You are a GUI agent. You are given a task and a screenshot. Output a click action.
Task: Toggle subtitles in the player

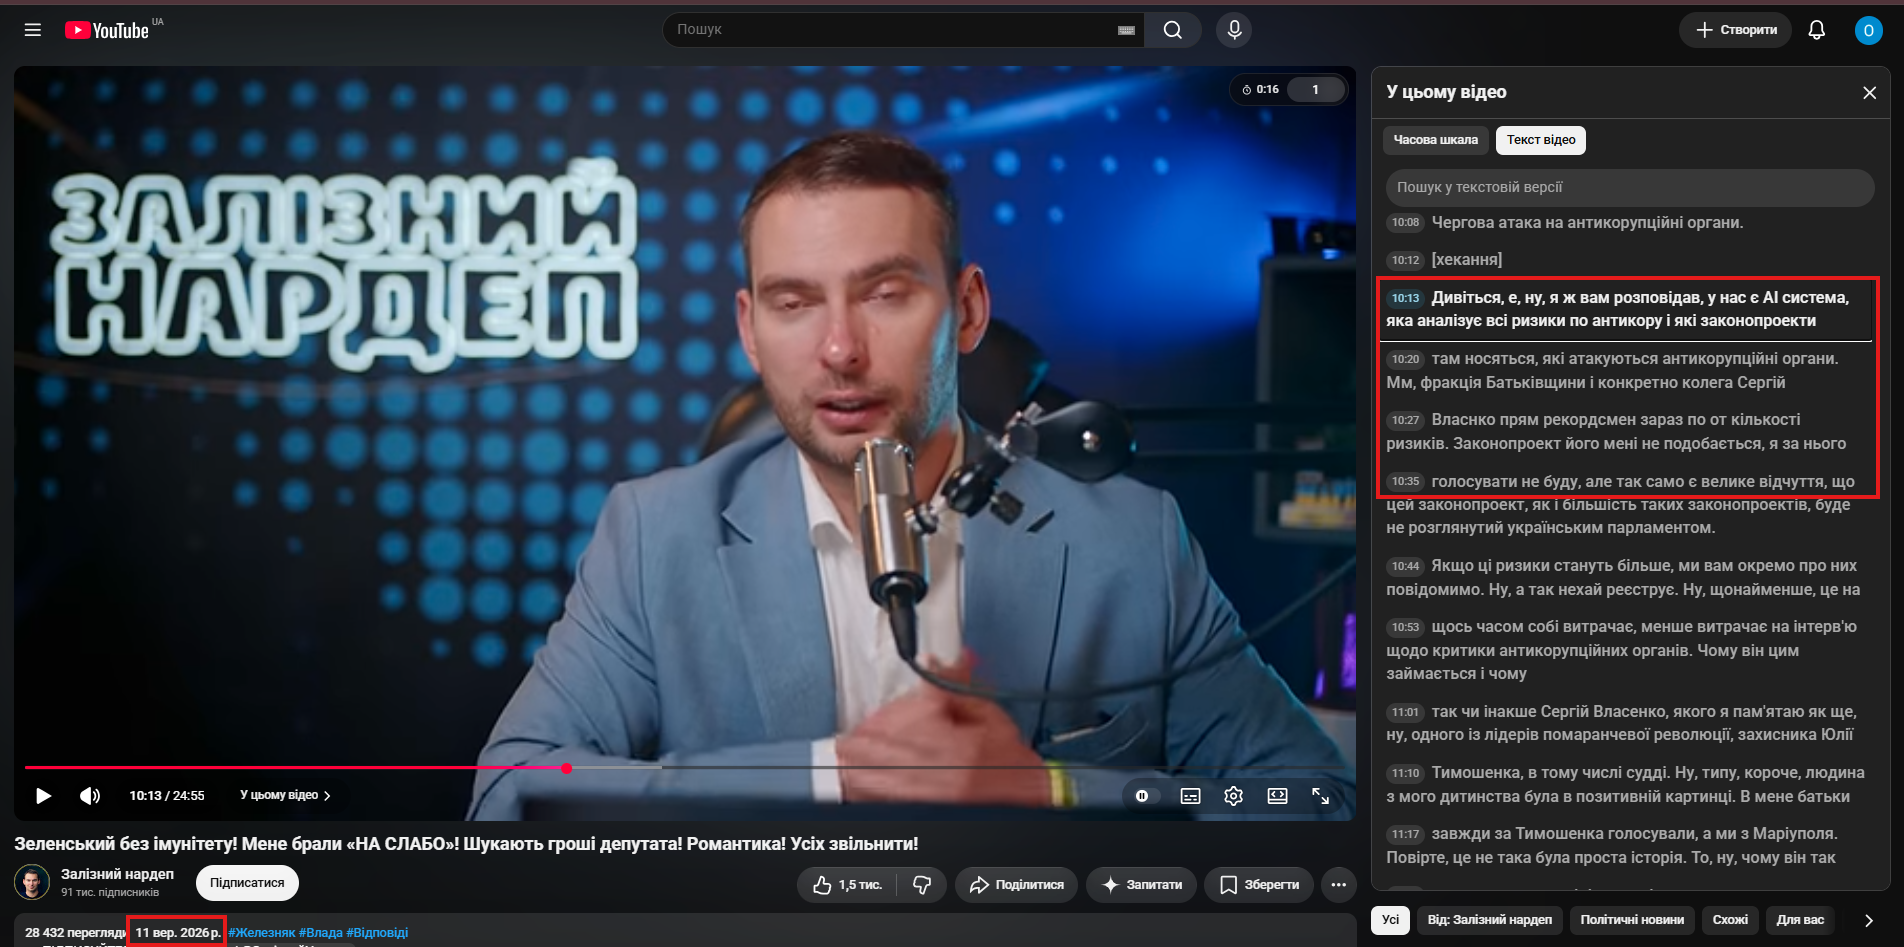1190,796
